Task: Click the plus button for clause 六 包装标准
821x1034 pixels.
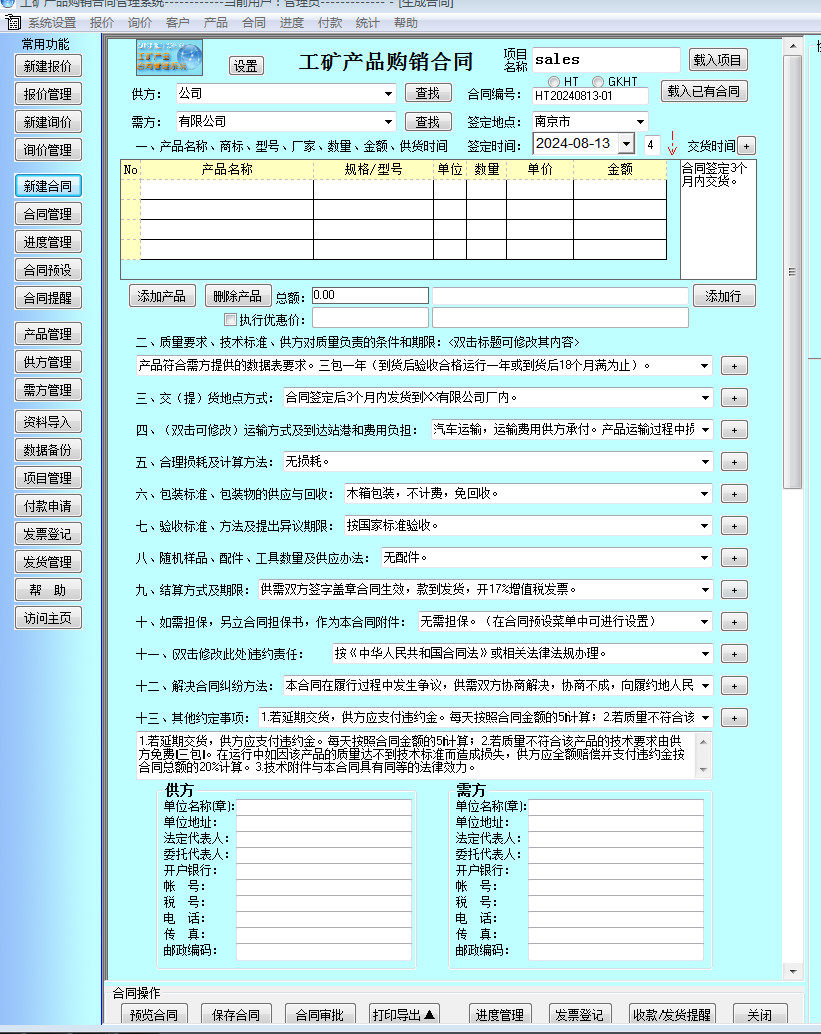Action: tap(734, 494)
